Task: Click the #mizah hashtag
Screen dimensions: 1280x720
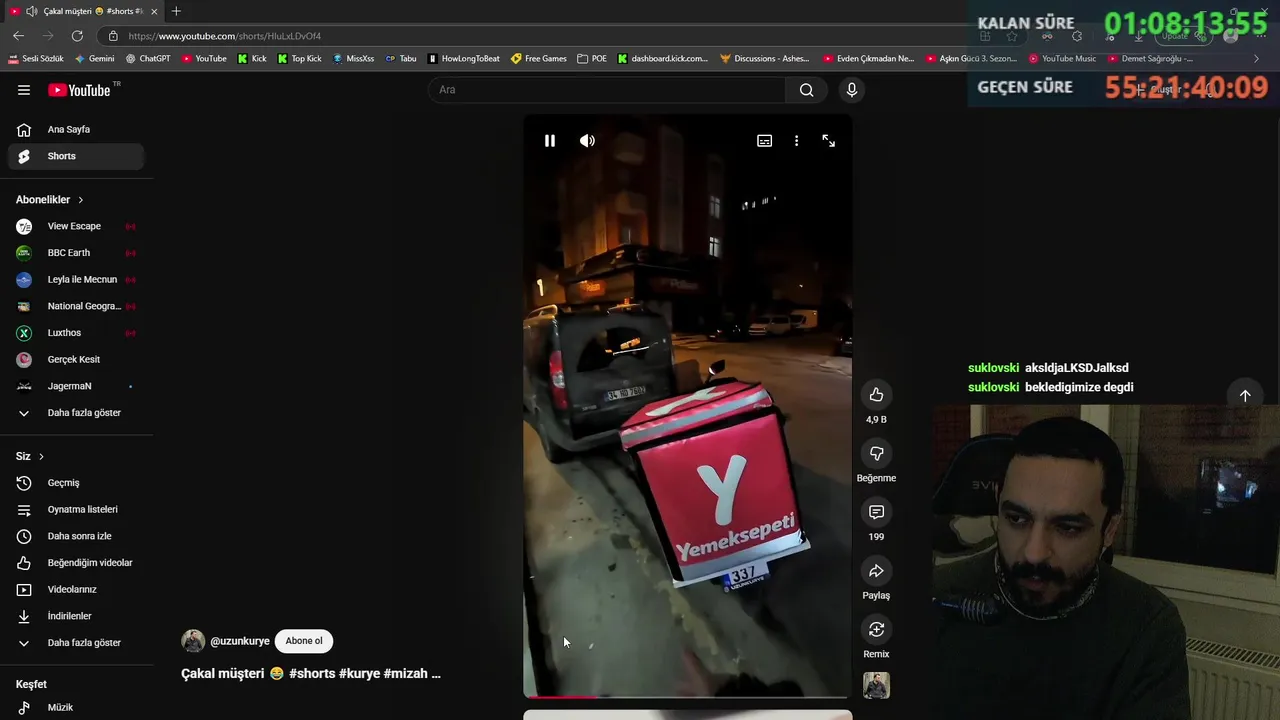Action: [406, 674]
